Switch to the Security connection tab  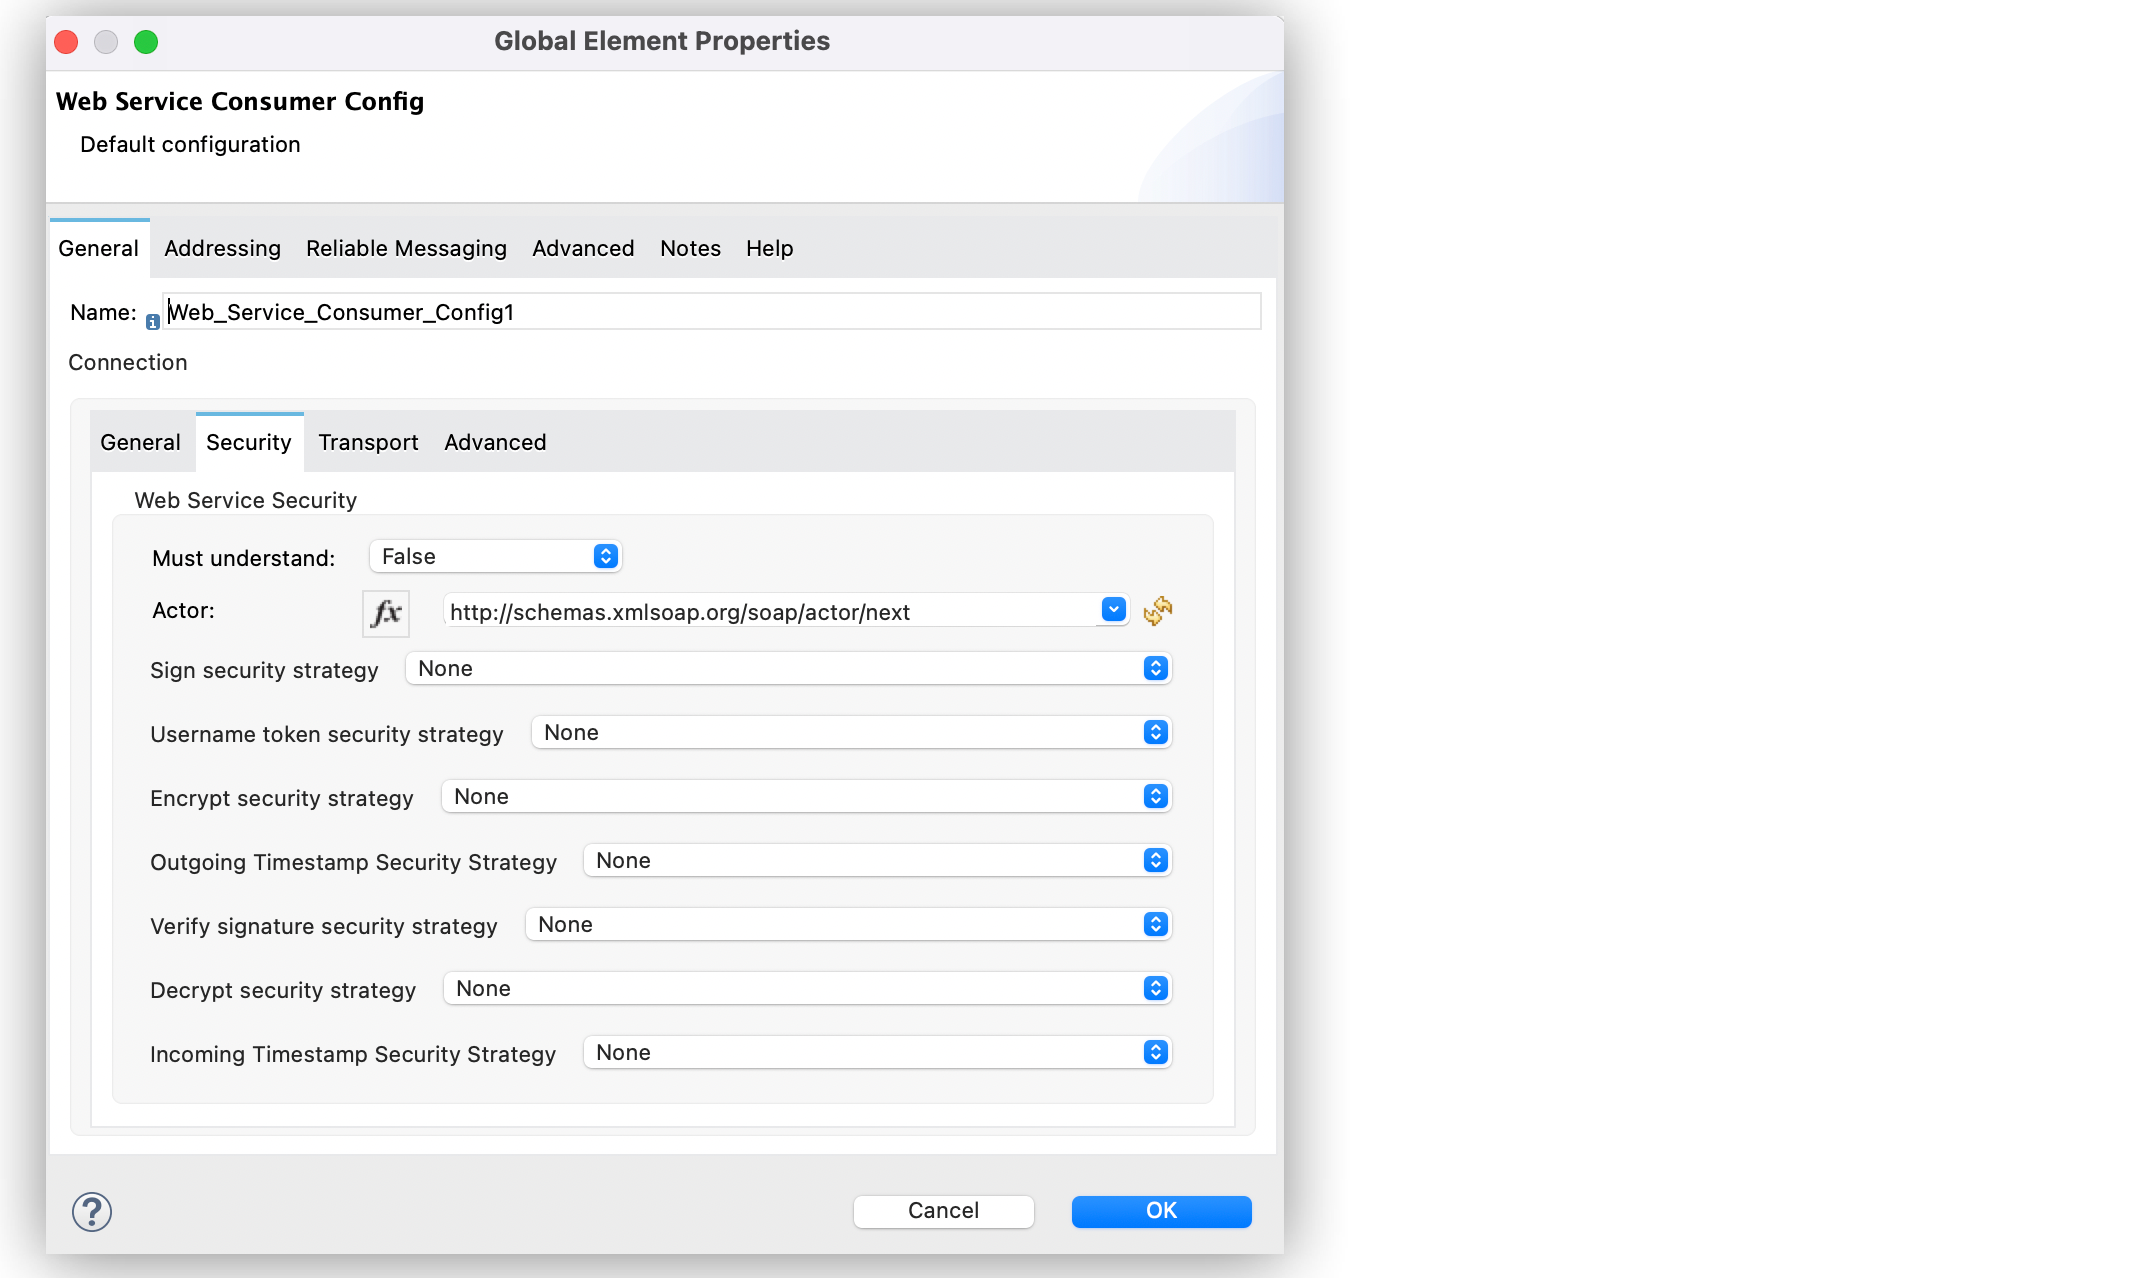[248, 443]
